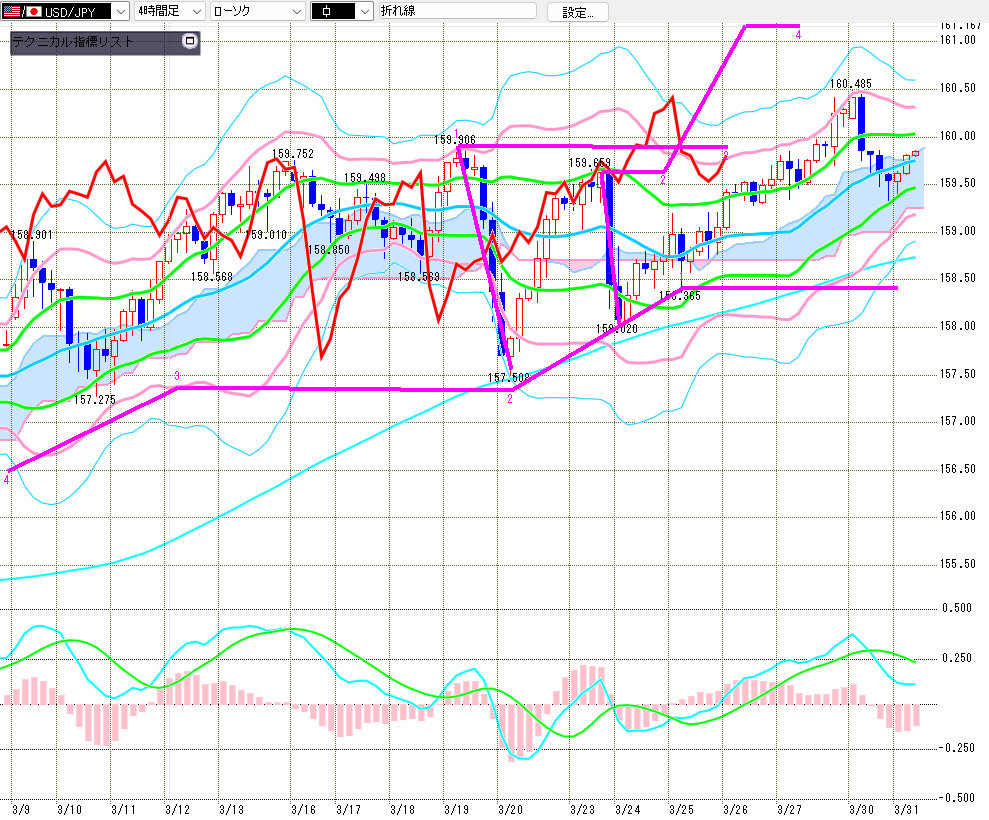989x820 pixels.
Task: Open the USD/JPY currency pair dropdown
Action: coord(120,11)
